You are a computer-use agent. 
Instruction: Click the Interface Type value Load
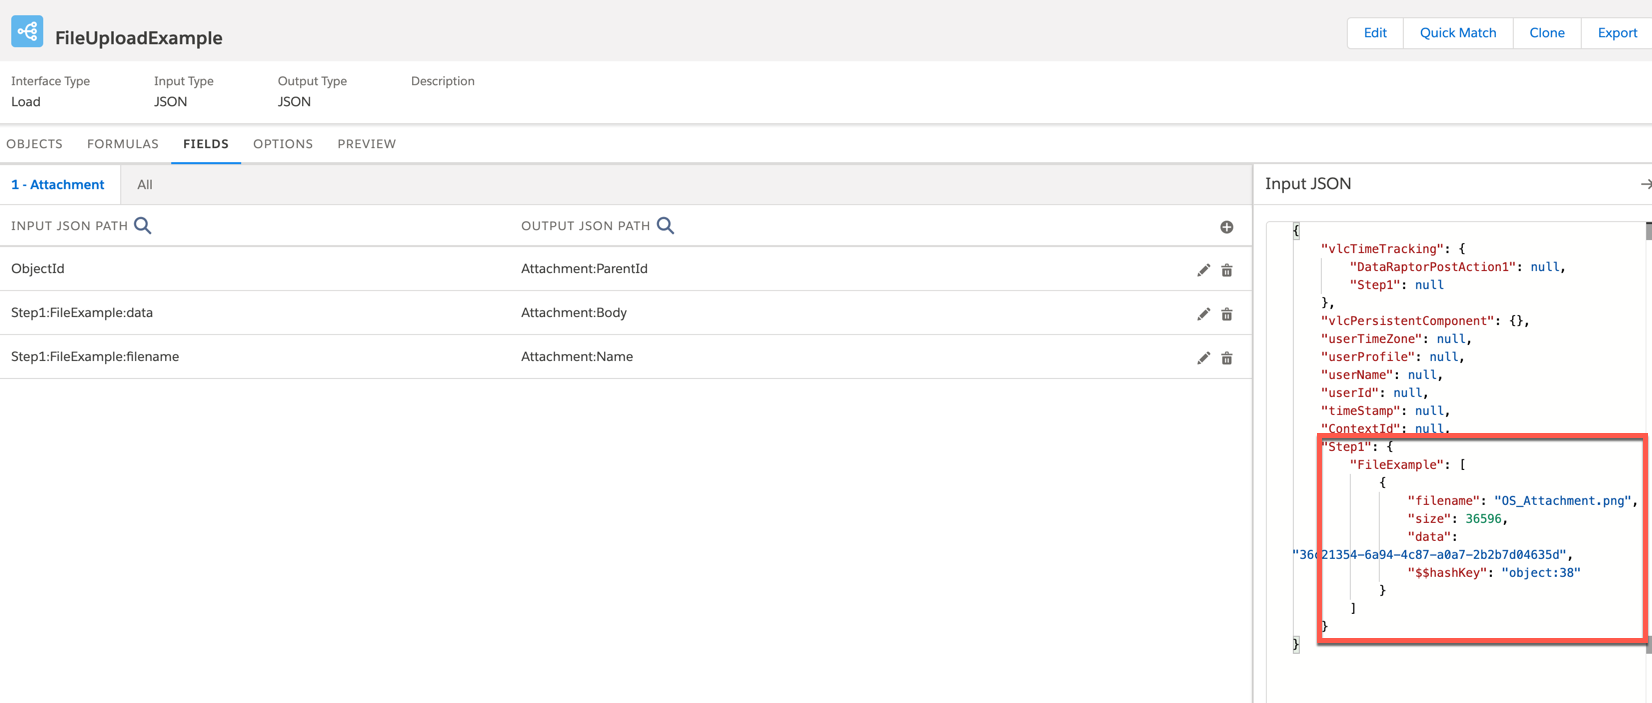[x=26, y=102]
